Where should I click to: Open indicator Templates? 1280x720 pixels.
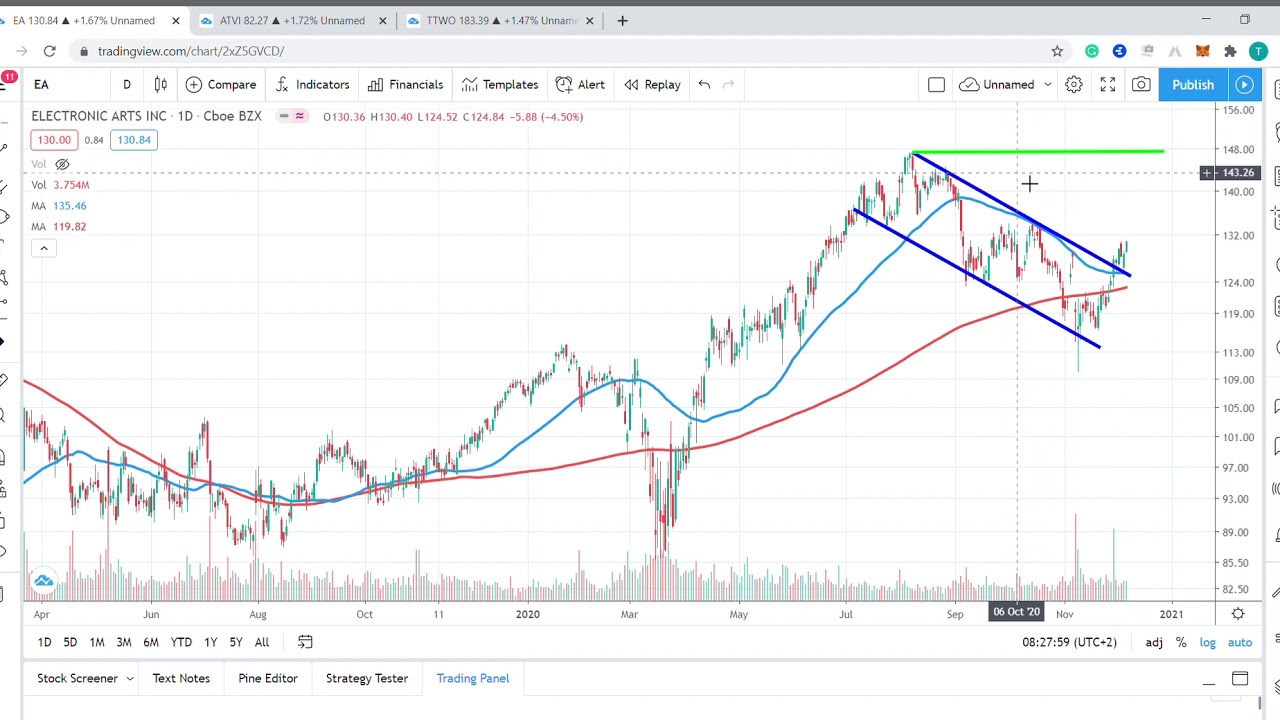tap(499, 85)
